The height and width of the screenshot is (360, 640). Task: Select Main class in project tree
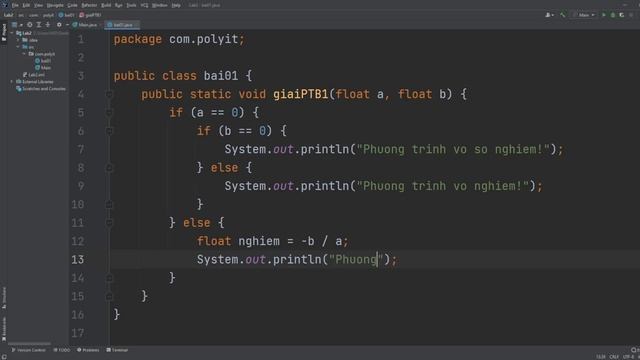tap(43, 68)
